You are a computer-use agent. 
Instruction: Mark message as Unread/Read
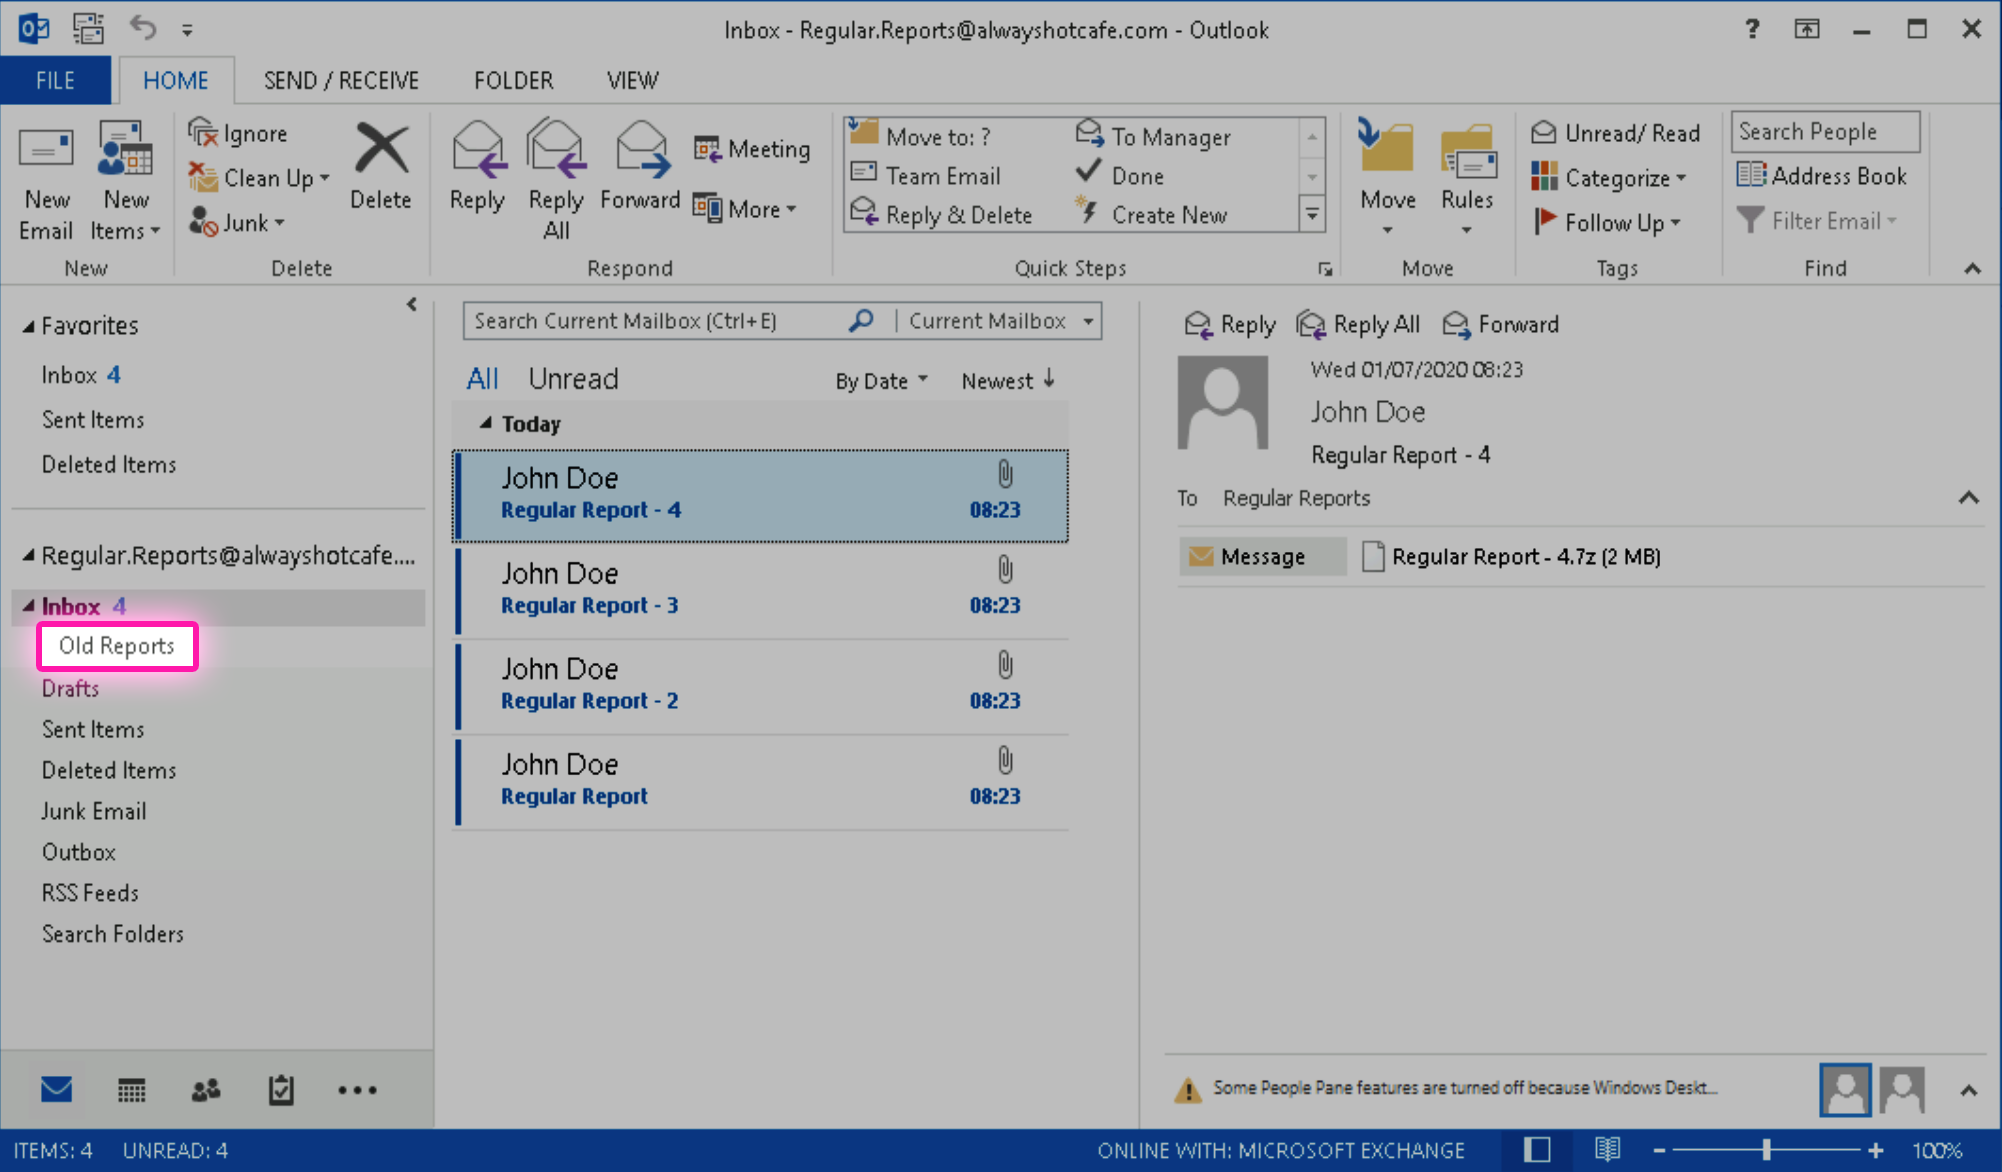tap(1616, 132)
